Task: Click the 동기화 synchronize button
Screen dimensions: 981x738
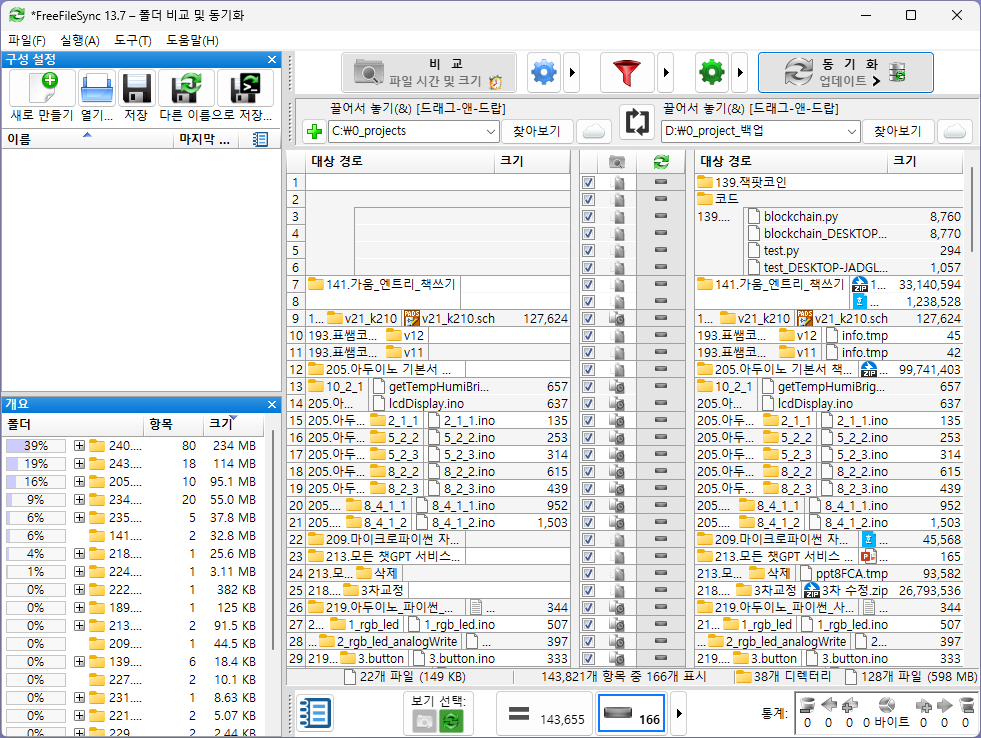Action: (845, 73)
